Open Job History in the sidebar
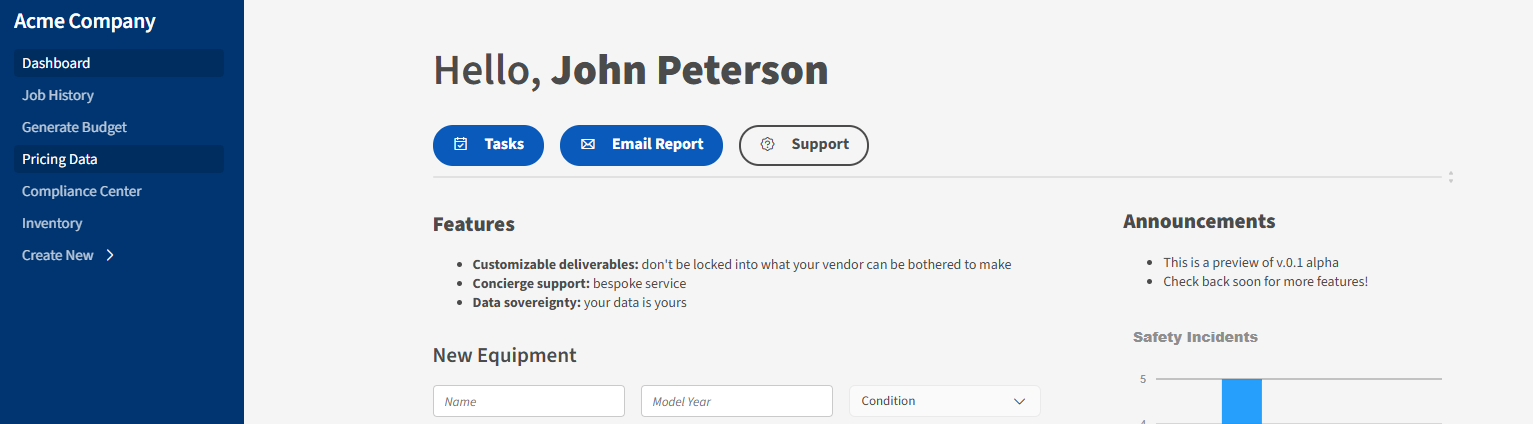Viewport: 1533px width, 424px height. tap(58, 95)
